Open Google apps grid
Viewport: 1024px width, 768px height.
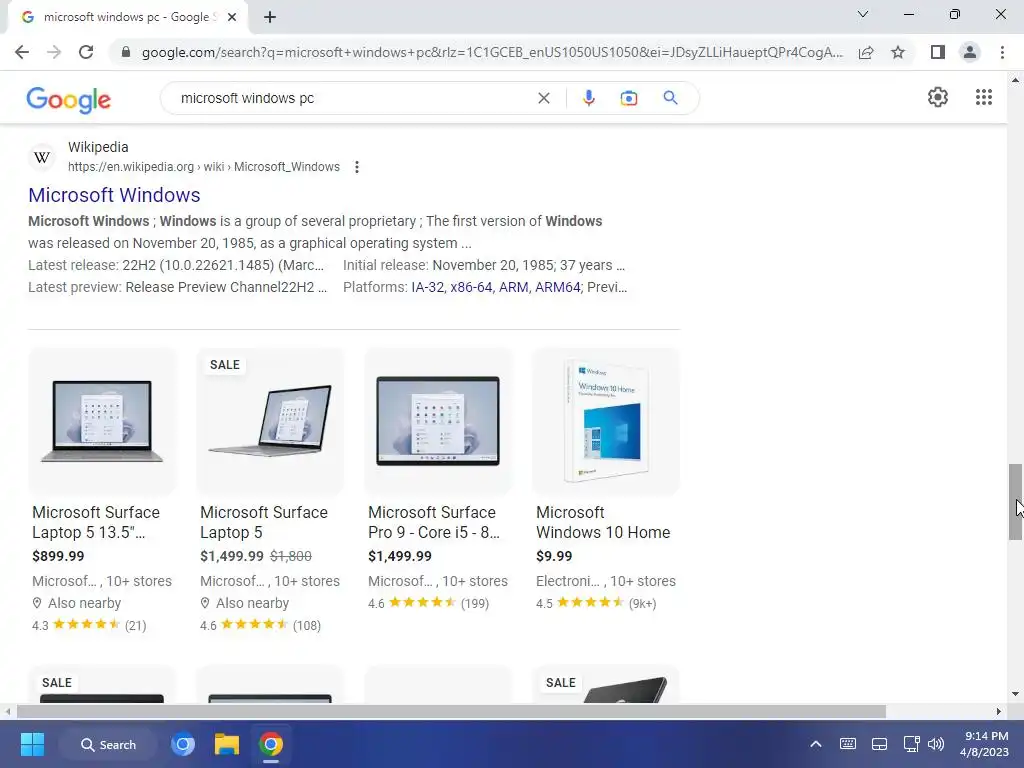(x=984, y=97)
